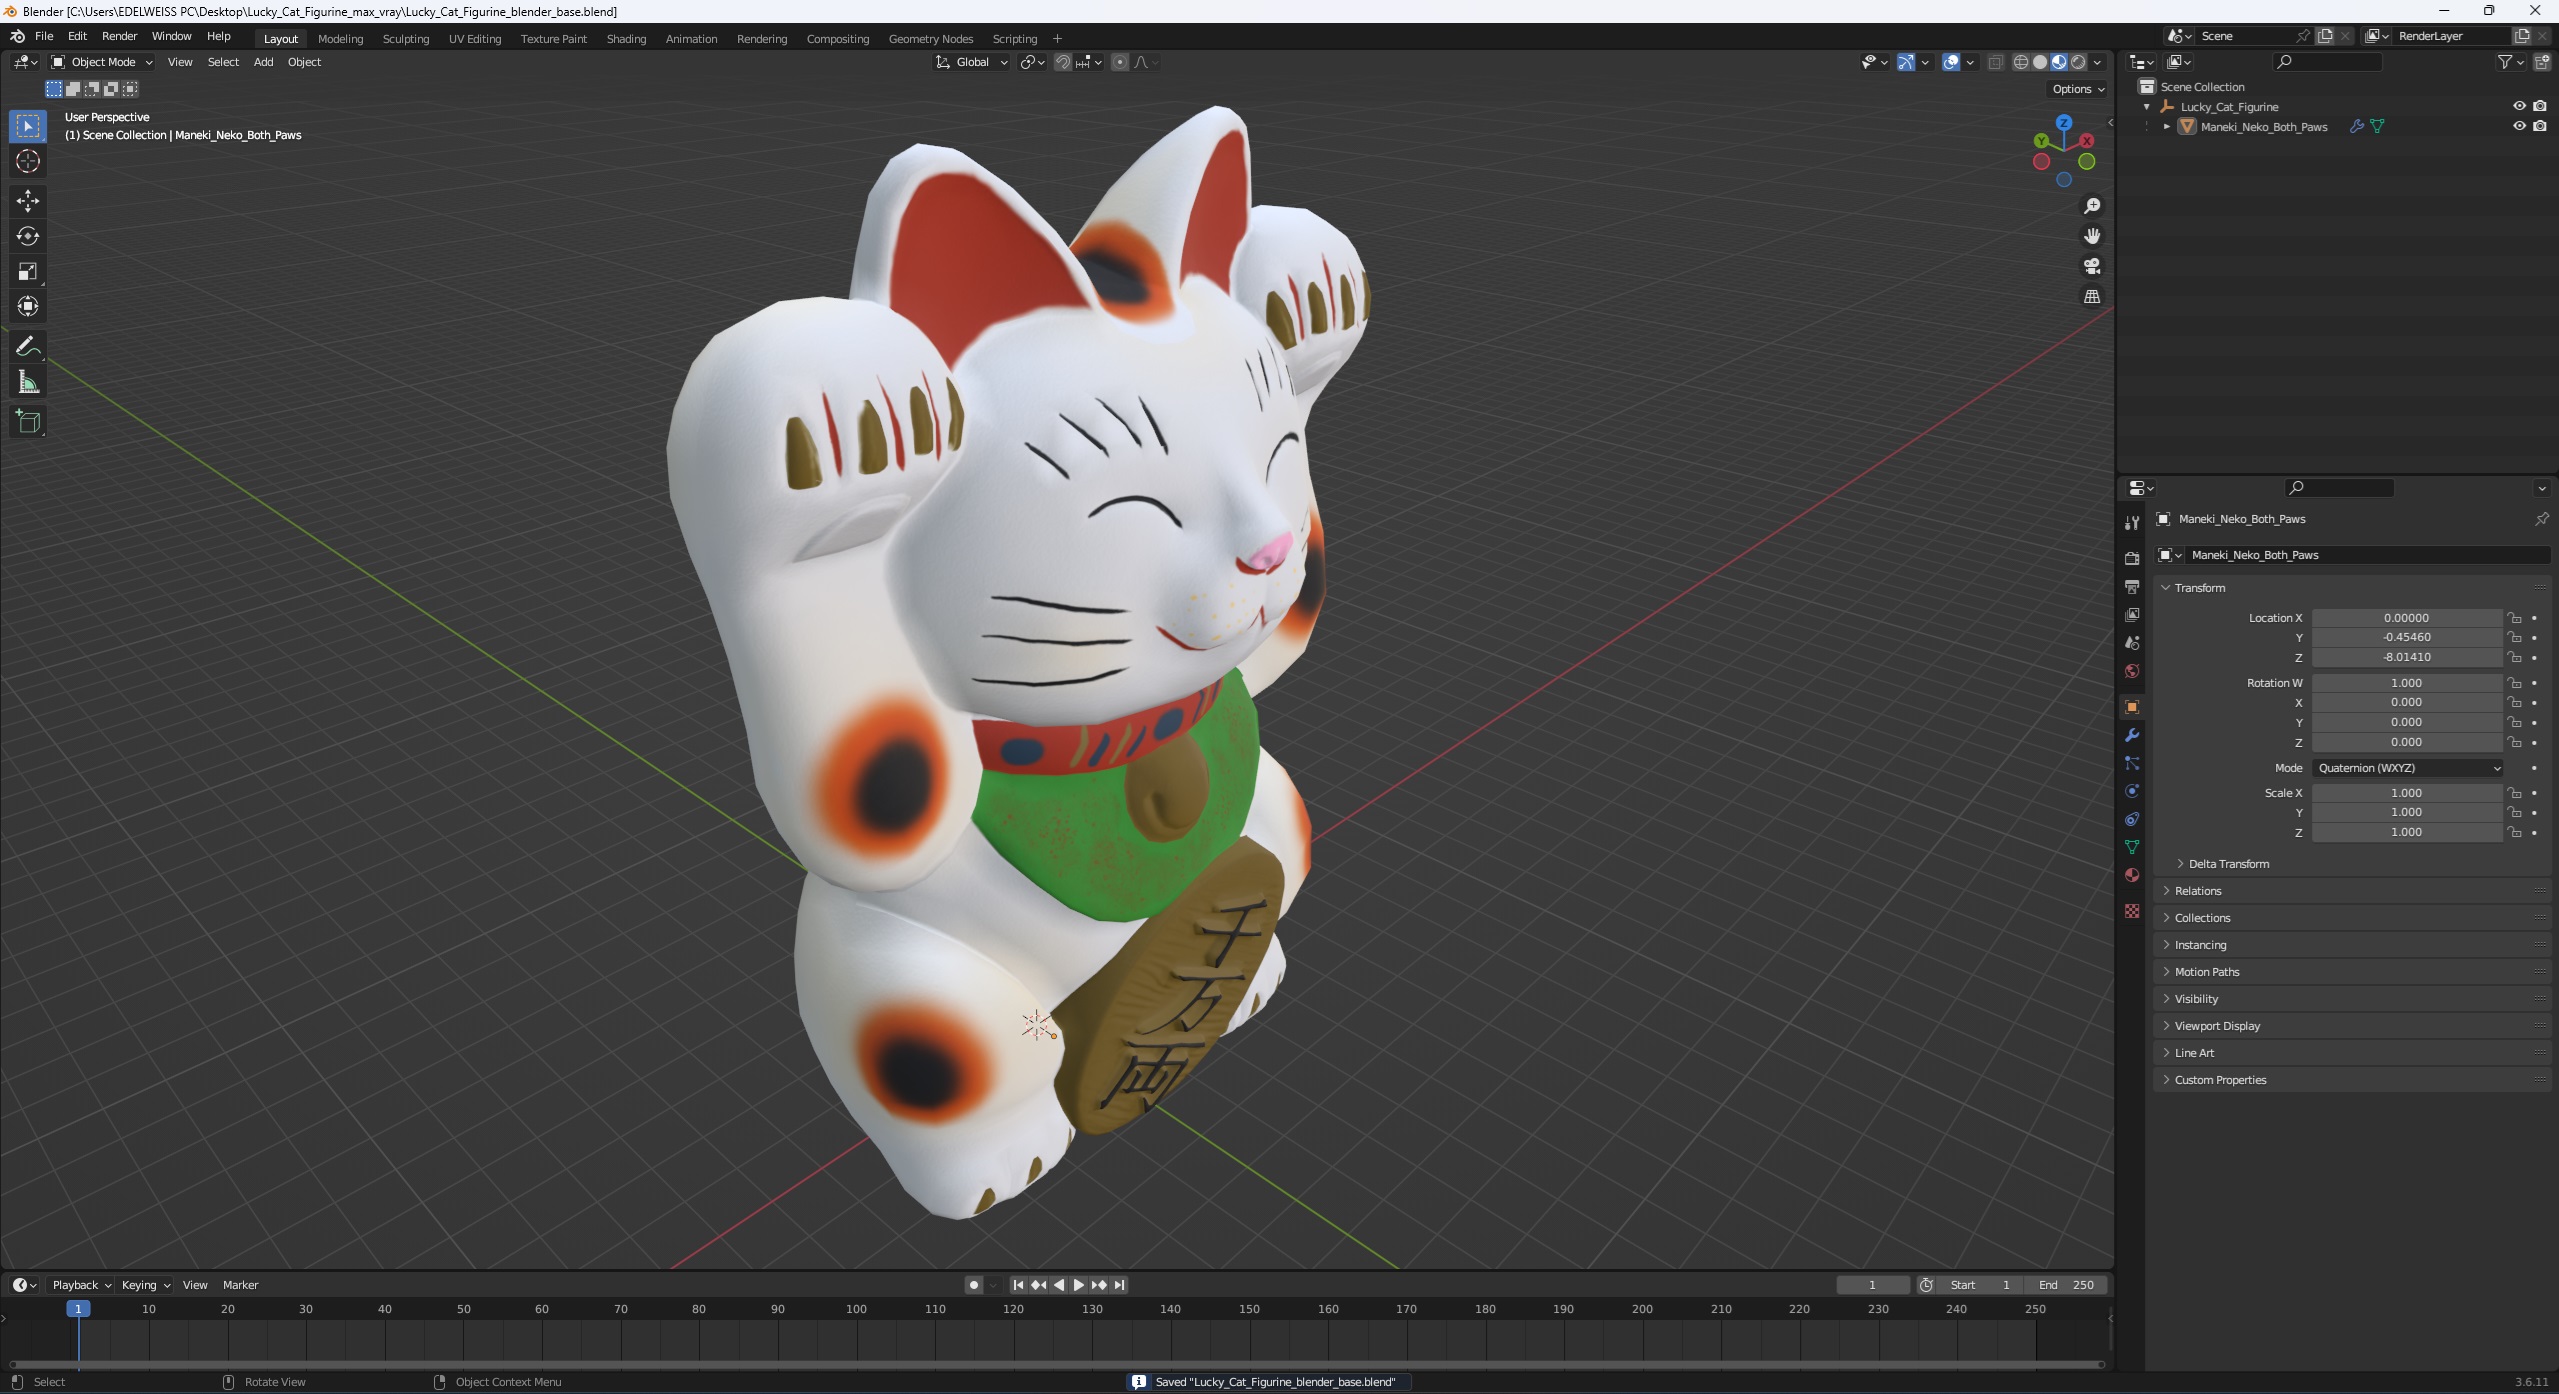Viewport: 2559px width, 1394px height.
Task: Open the Object Data mesh tab
Action: coord(2132,847)
